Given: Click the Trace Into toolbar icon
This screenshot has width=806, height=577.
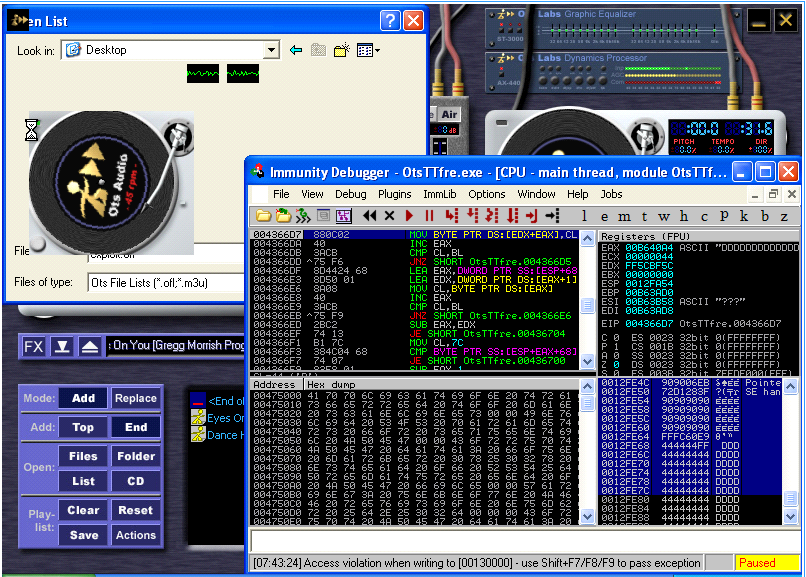Looking at the screenshot, I should coord(492,216).
